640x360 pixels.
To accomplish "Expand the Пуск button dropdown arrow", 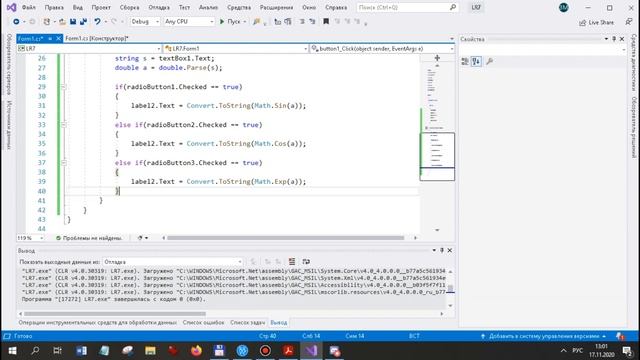I will [x=244, y=22].
